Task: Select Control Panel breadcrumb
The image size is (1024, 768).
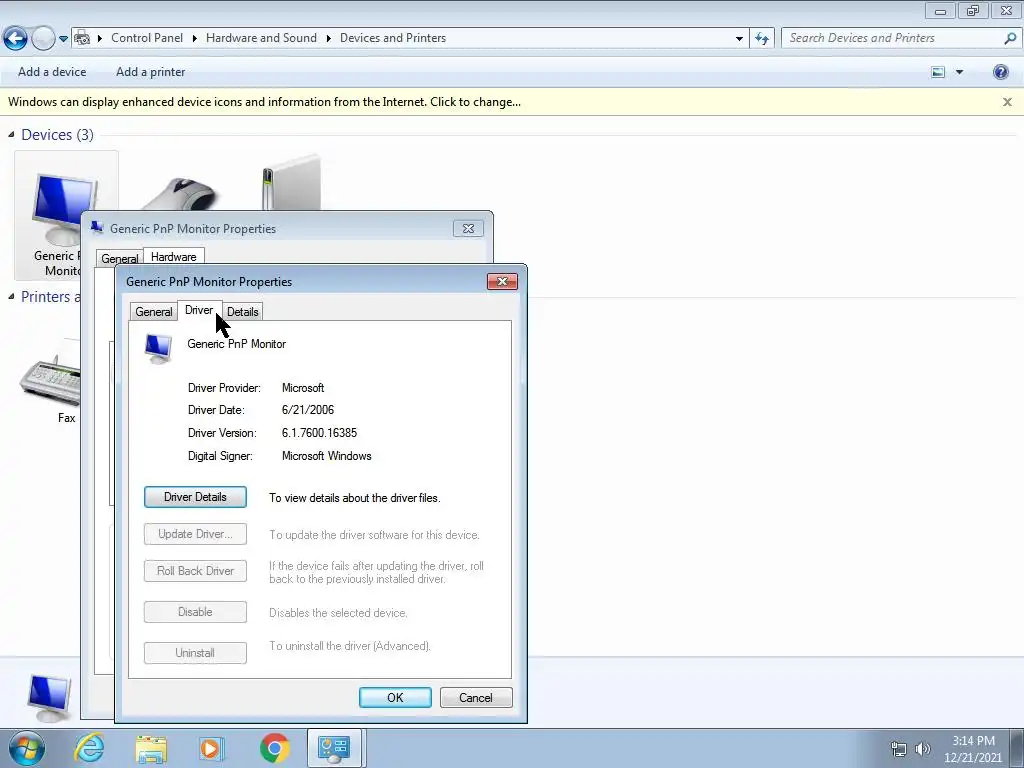Action: click(147, 38)
